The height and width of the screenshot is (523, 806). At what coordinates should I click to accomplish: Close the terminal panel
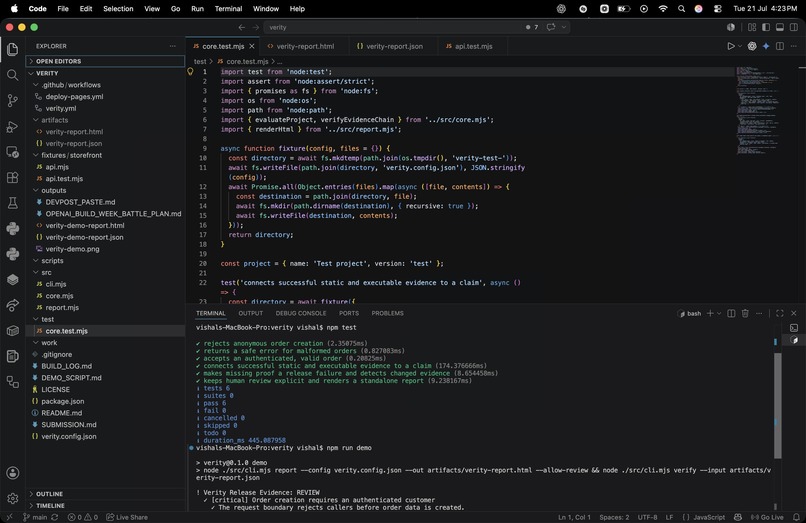(x=794, y=313)
